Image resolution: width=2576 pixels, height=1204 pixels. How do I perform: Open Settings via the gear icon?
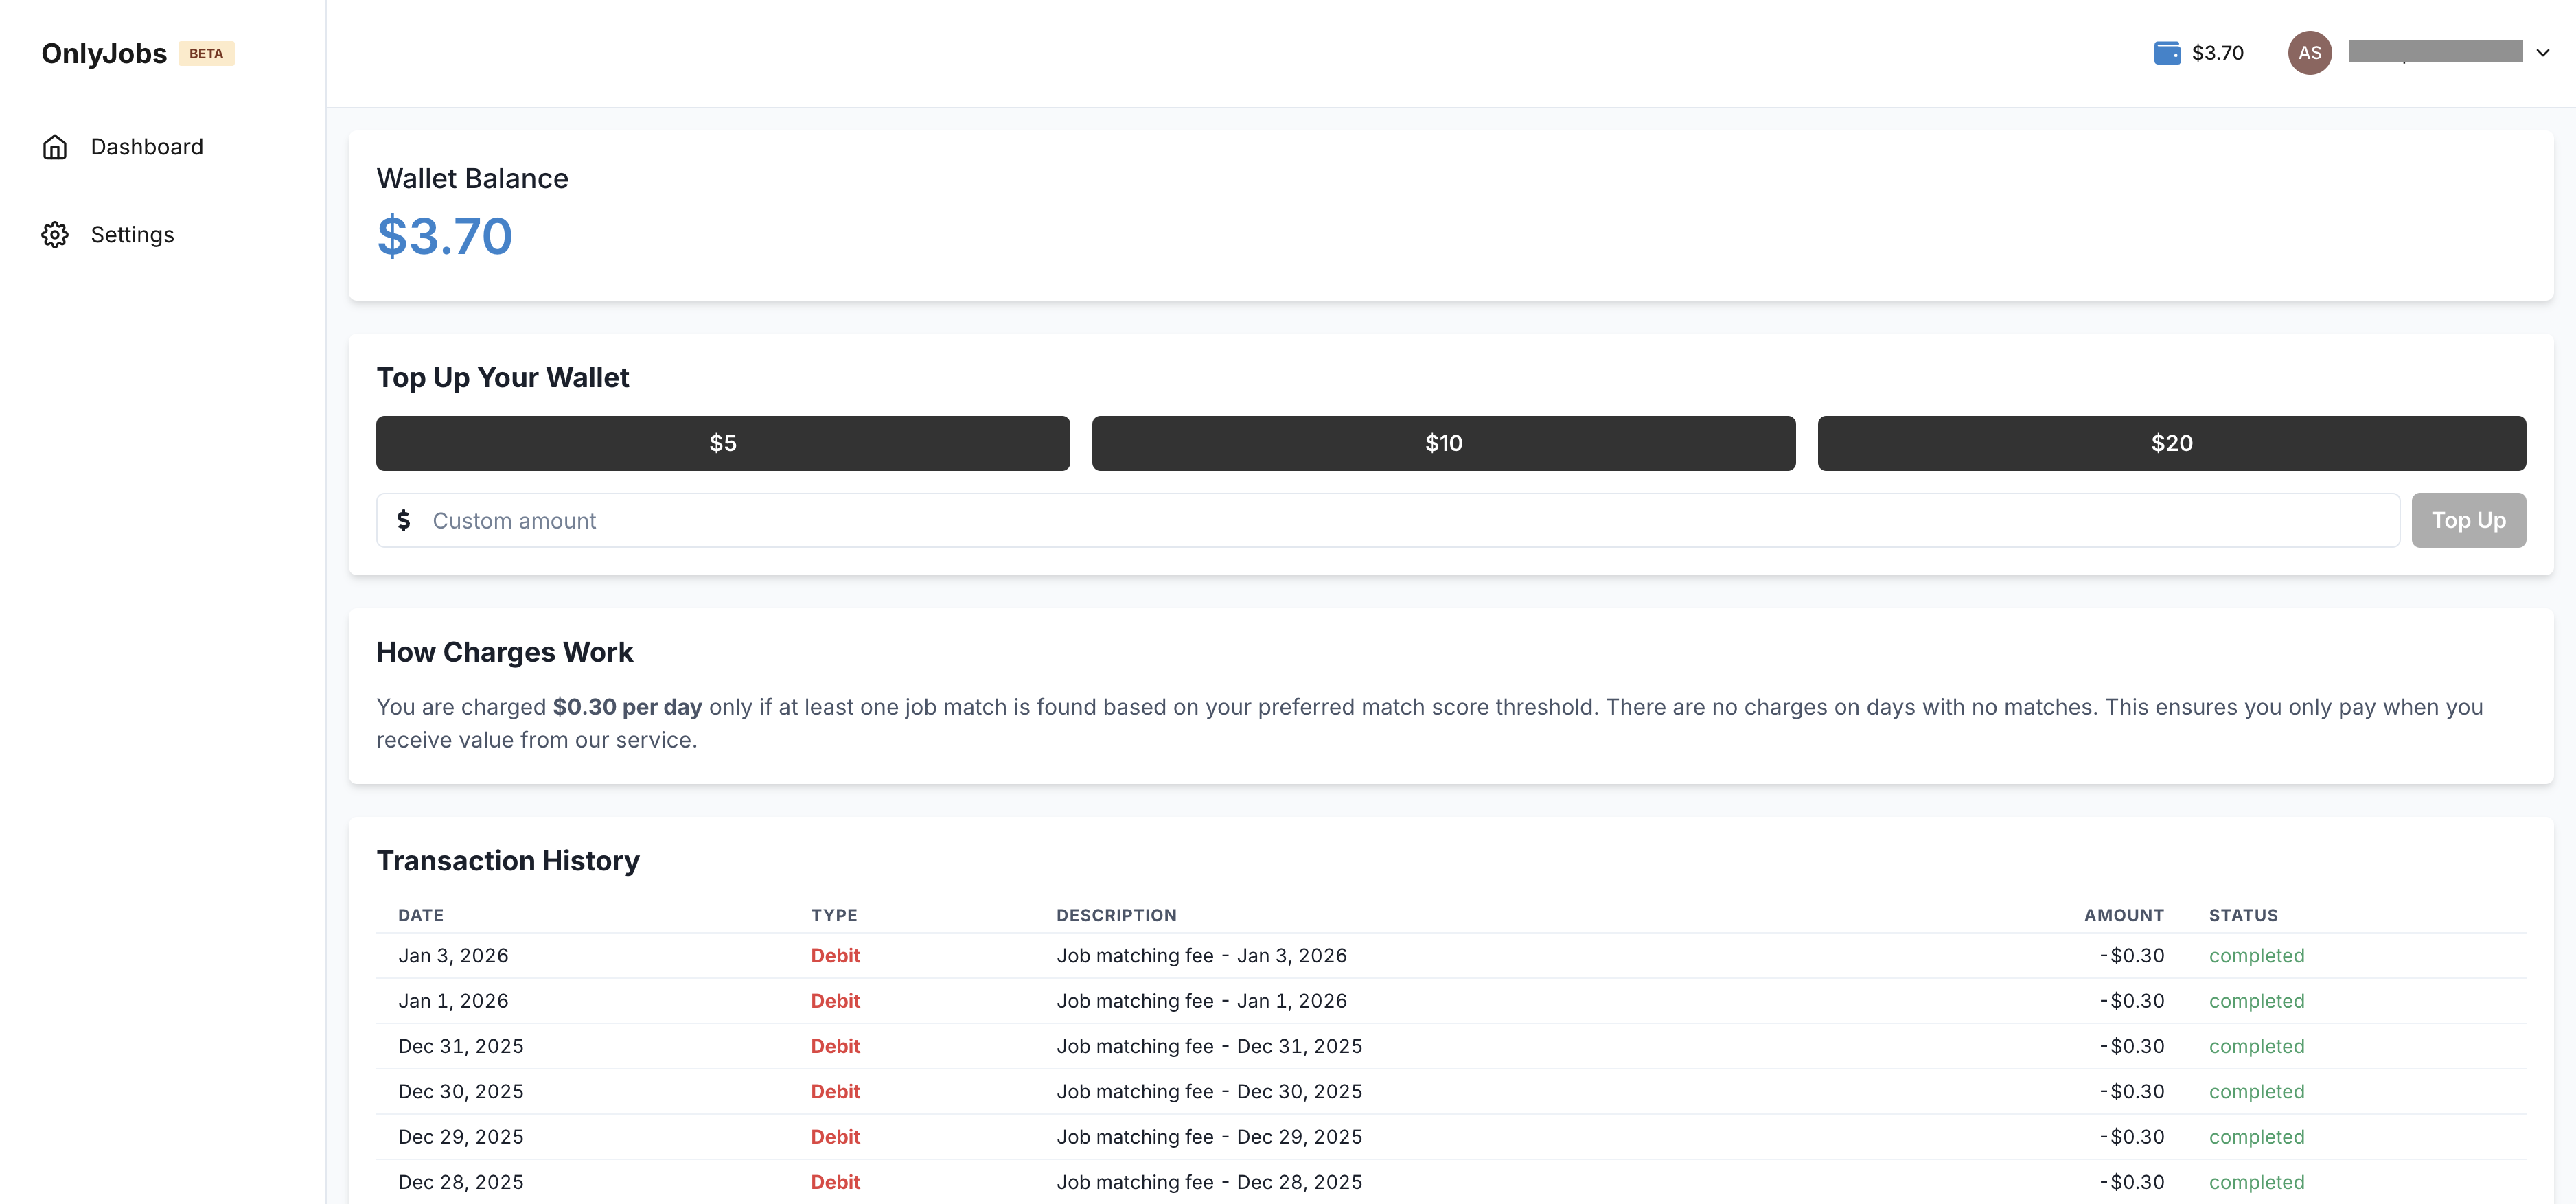pos(55,234)
